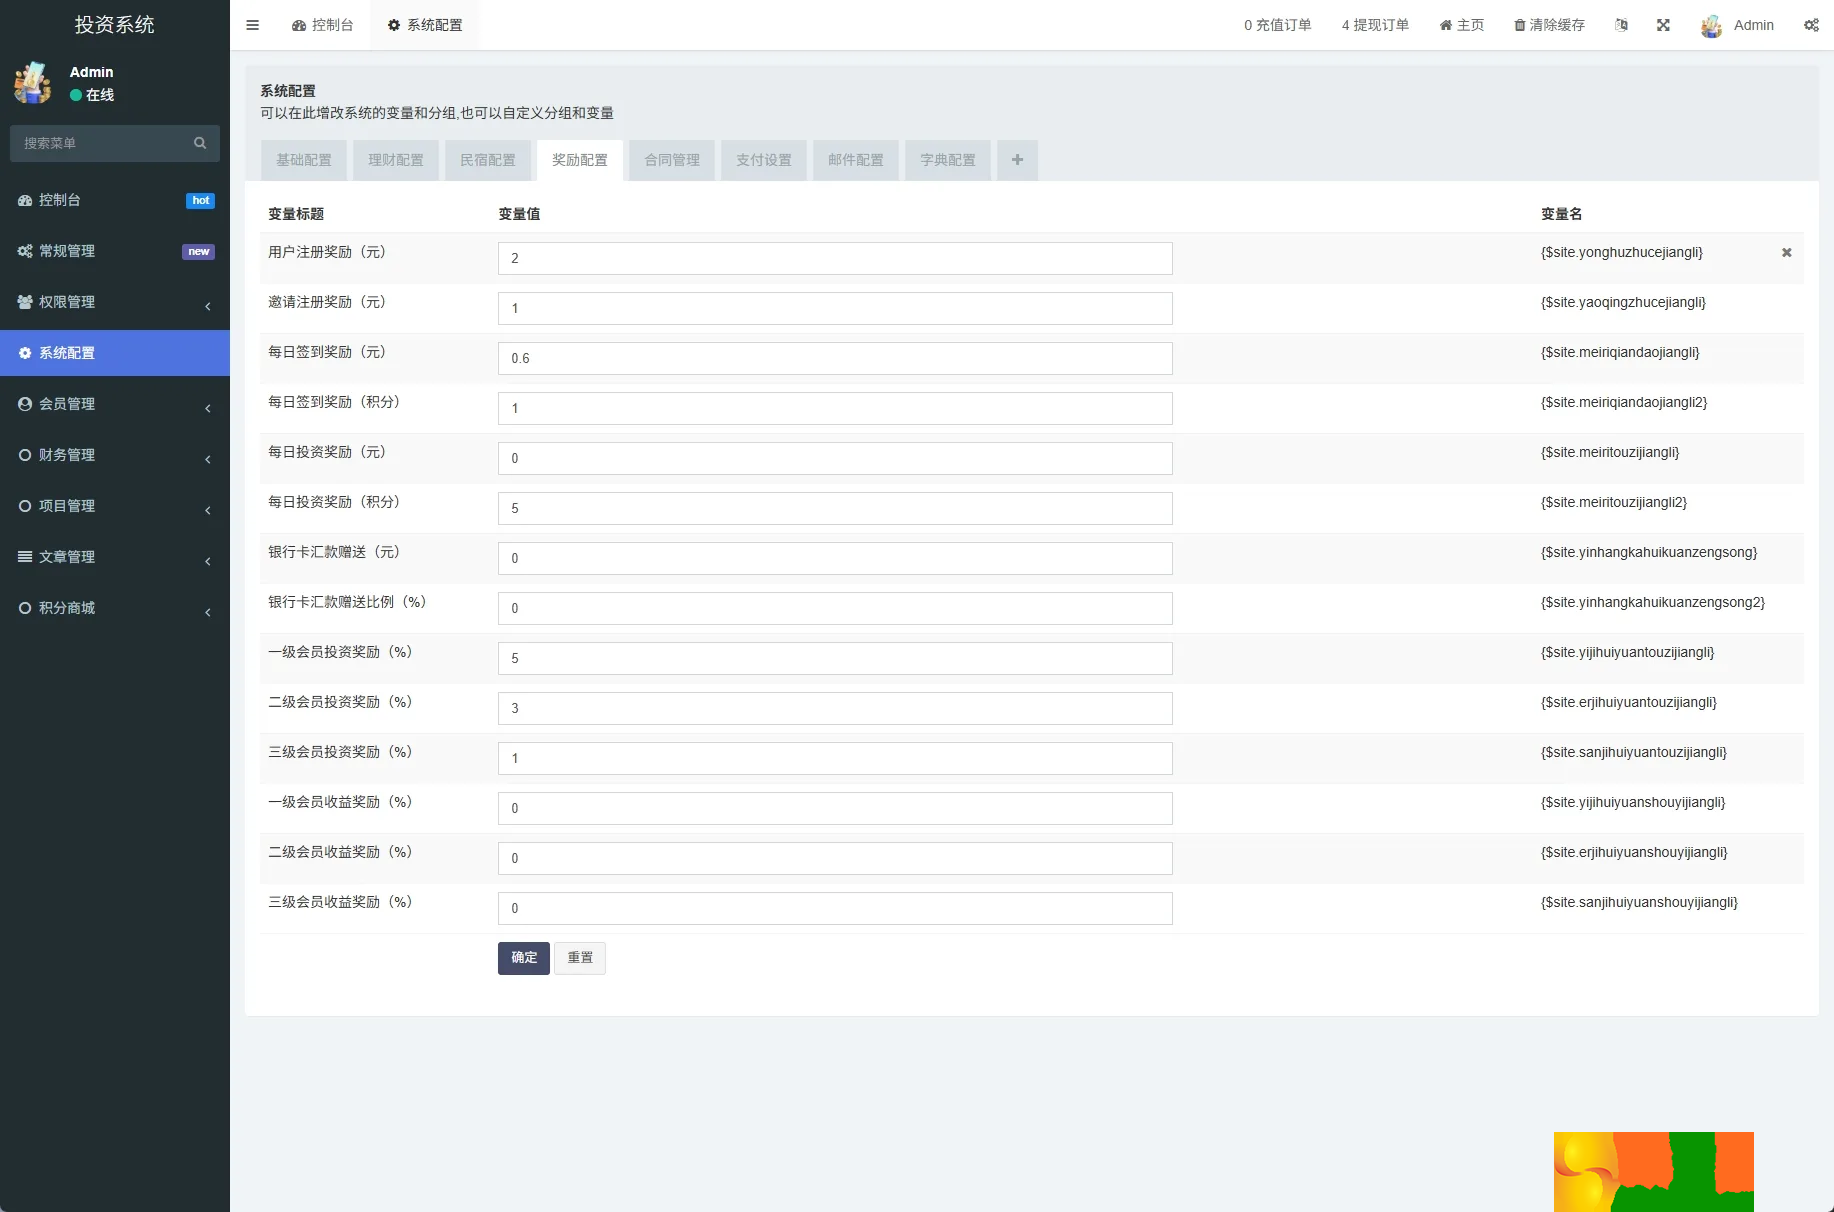Click the 银行卡汇款赠送（元） value field

[835, 558]
